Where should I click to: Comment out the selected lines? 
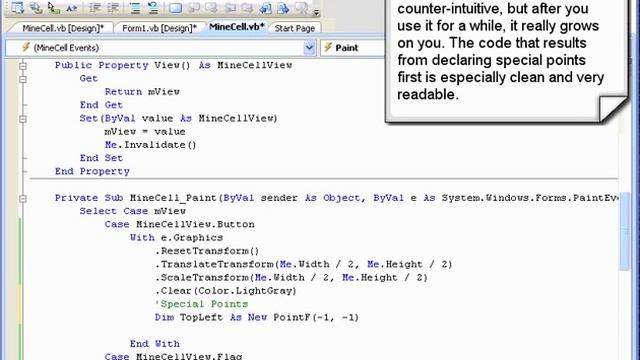click(135, 7)
